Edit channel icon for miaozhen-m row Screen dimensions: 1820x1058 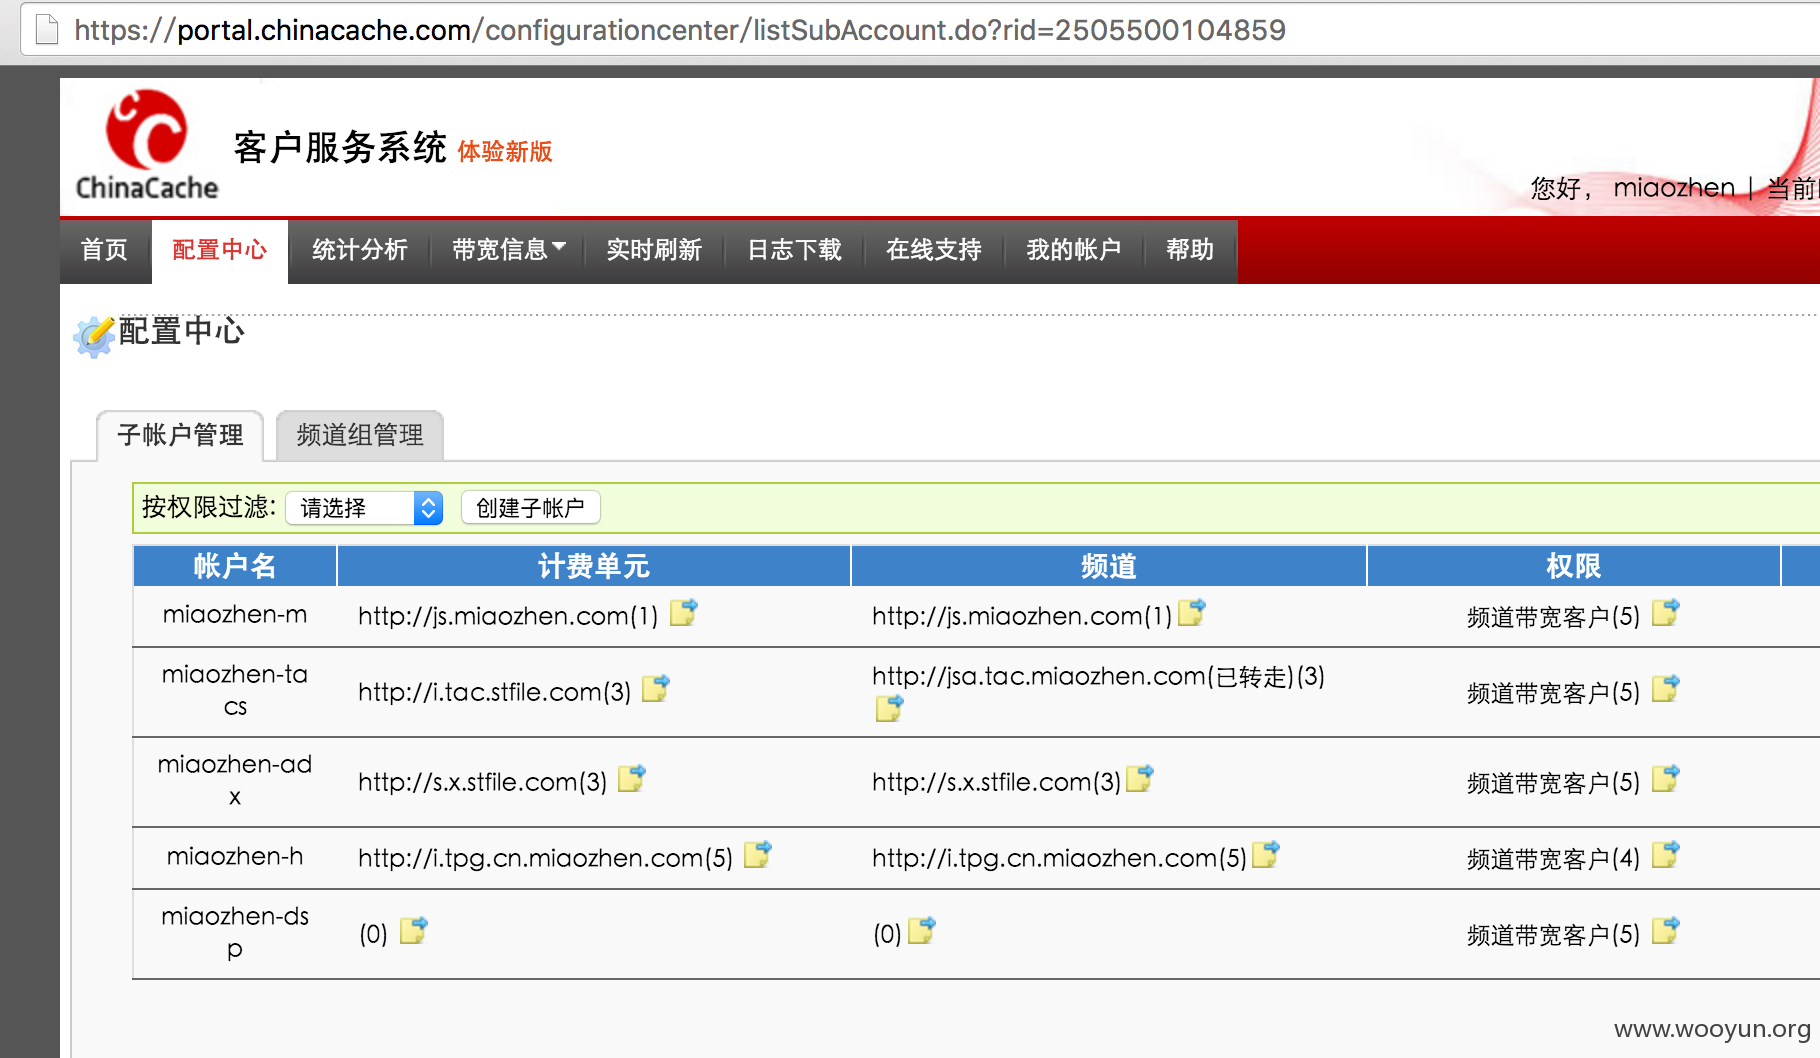(1192, 612)
